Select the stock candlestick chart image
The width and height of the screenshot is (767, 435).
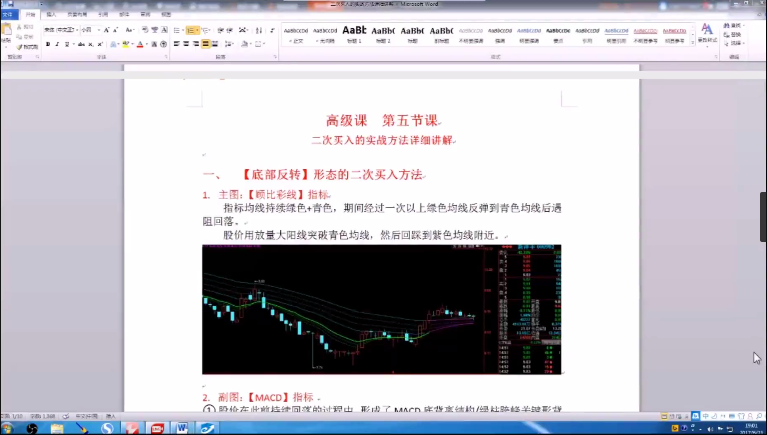(x=382, y=309)
